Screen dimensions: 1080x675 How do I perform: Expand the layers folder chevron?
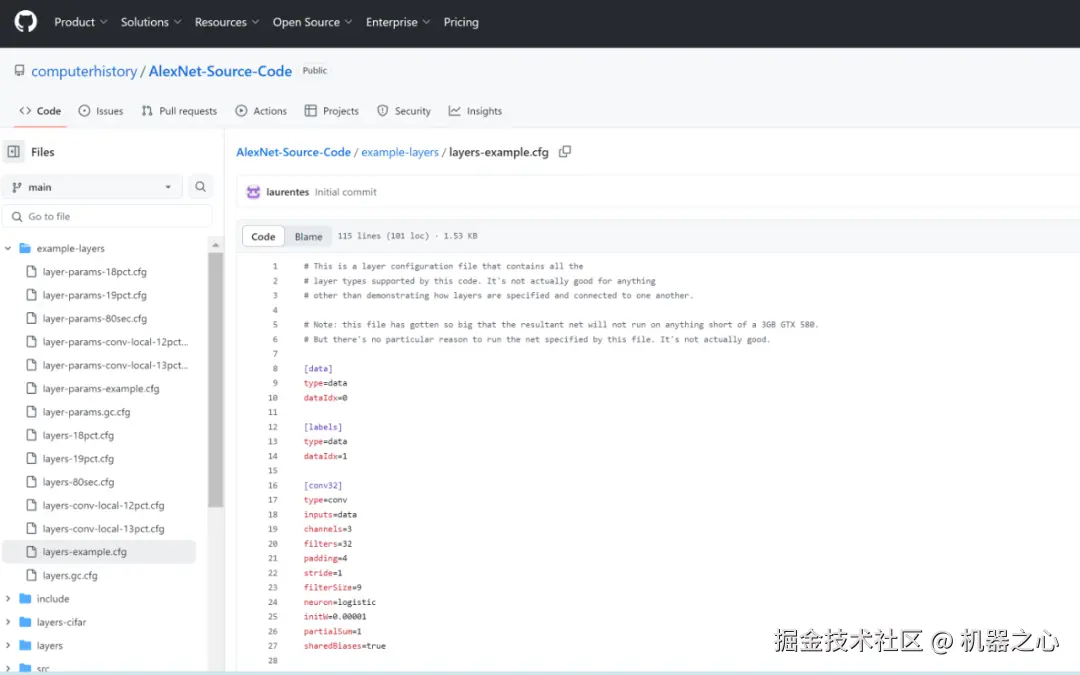pos(8,645)
